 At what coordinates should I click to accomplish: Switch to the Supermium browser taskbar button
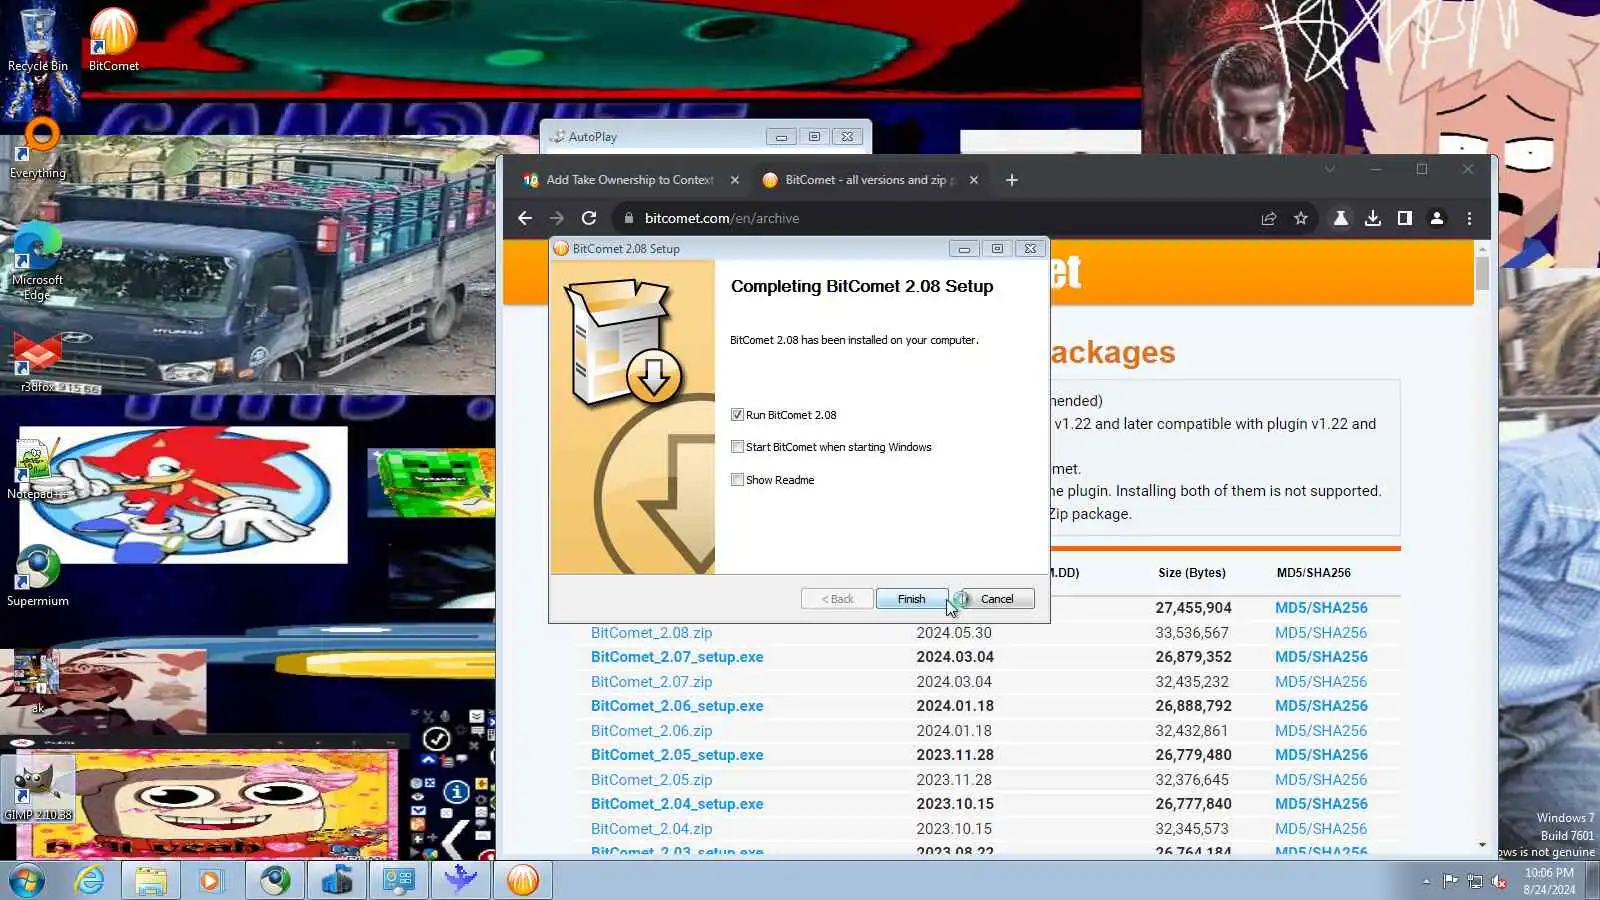tap(275, 880)
